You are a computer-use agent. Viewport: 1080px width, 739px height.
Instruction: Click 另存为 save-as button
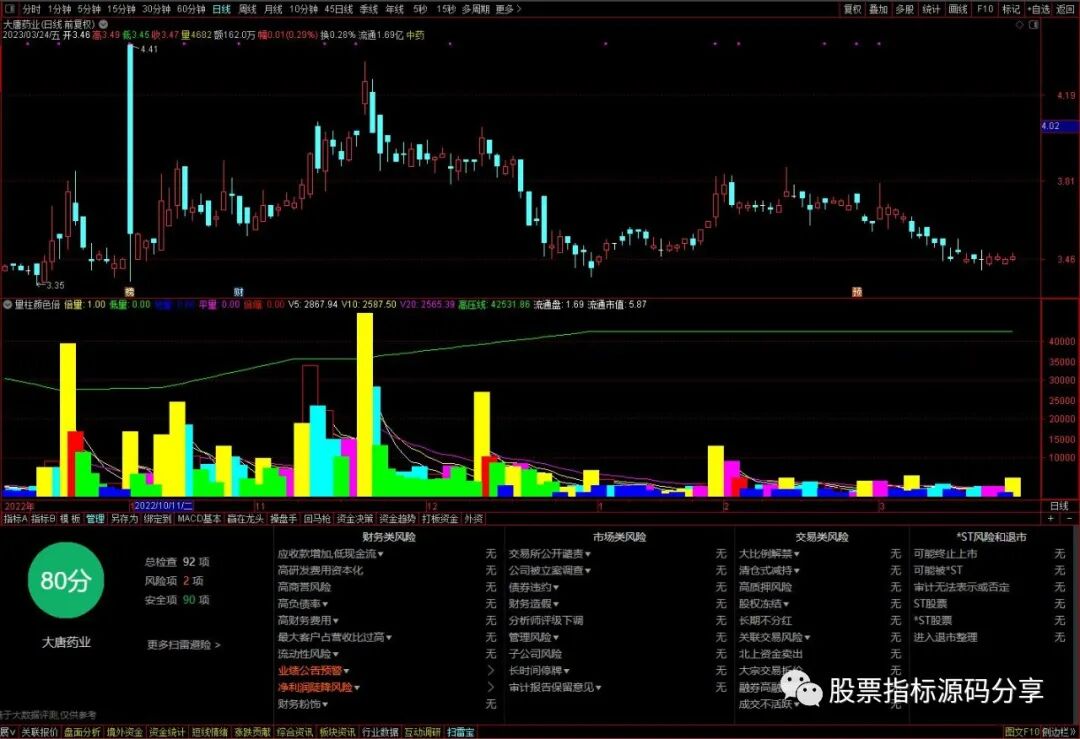point(124,519)
